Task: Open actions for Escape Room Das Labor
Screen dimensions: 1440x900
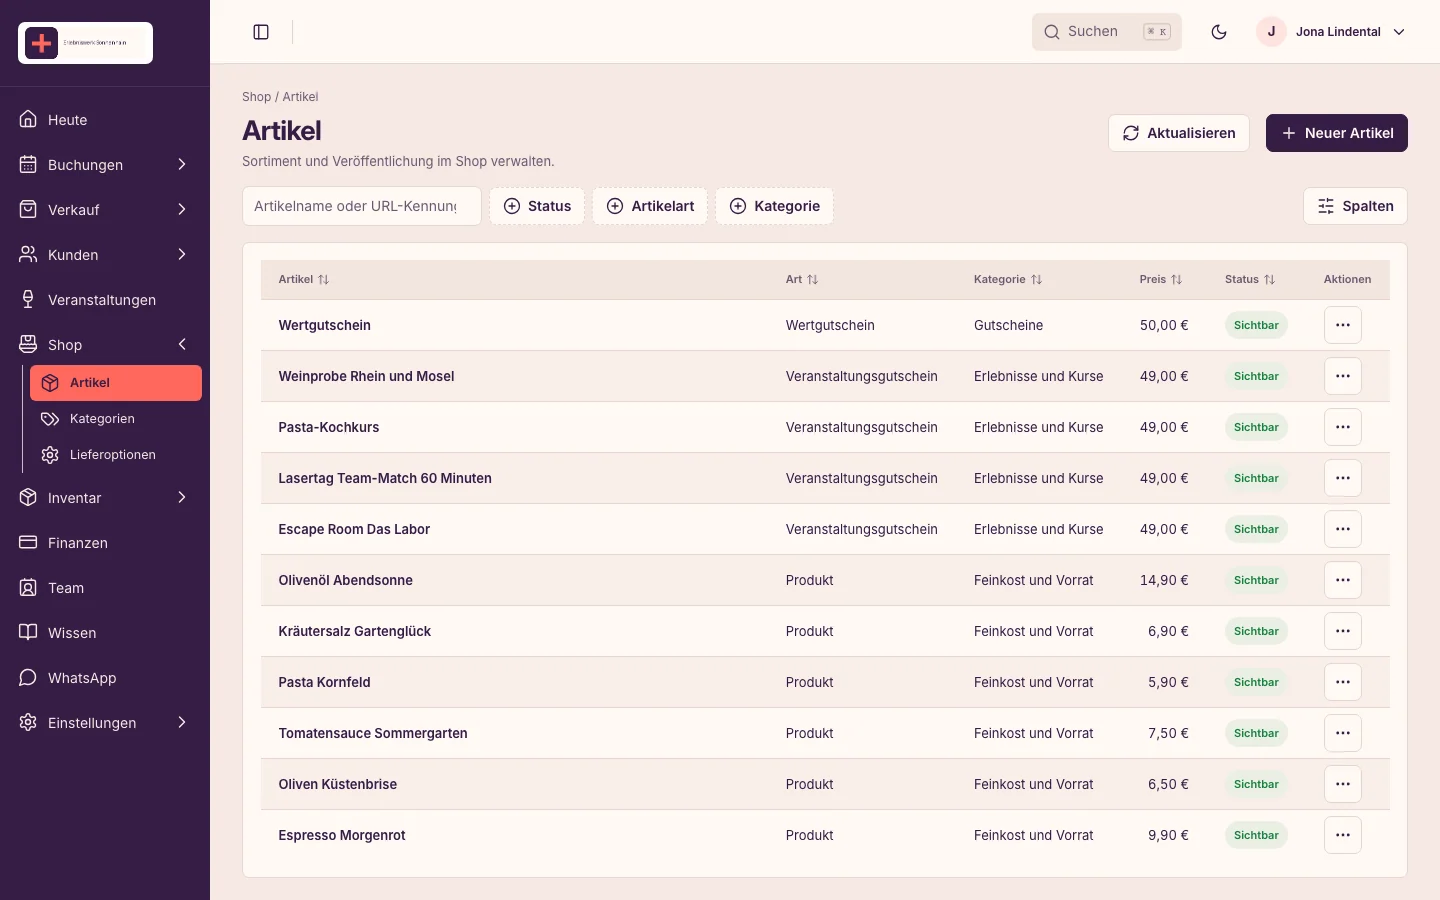Action: [1343, 529]
